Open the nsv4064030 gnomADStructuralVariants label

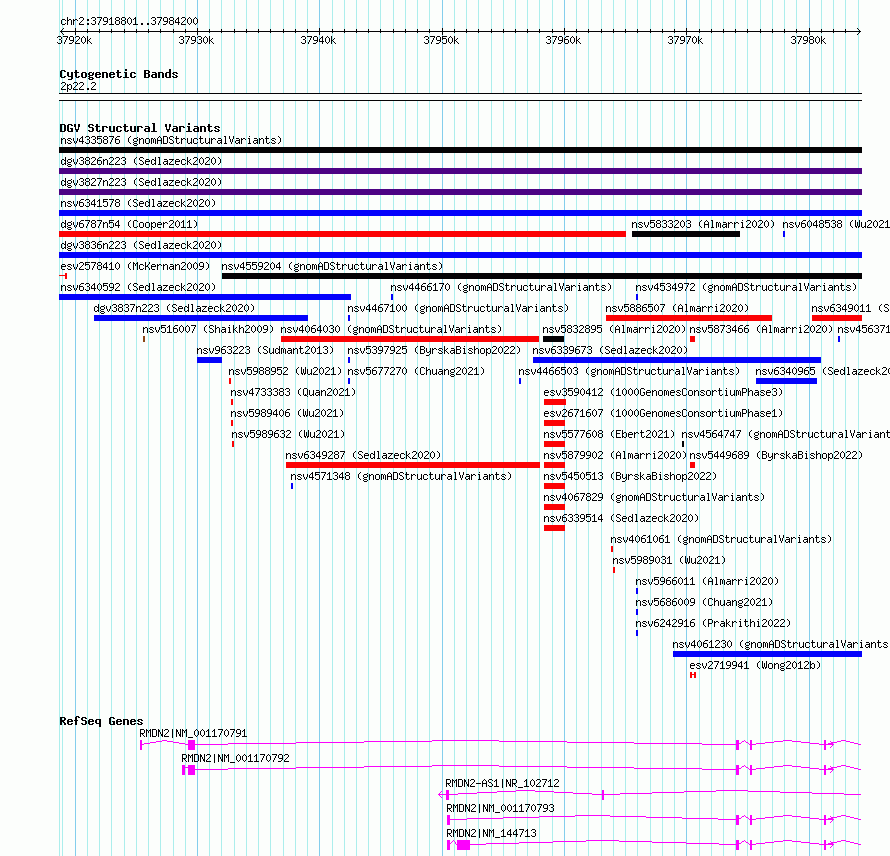391,329
